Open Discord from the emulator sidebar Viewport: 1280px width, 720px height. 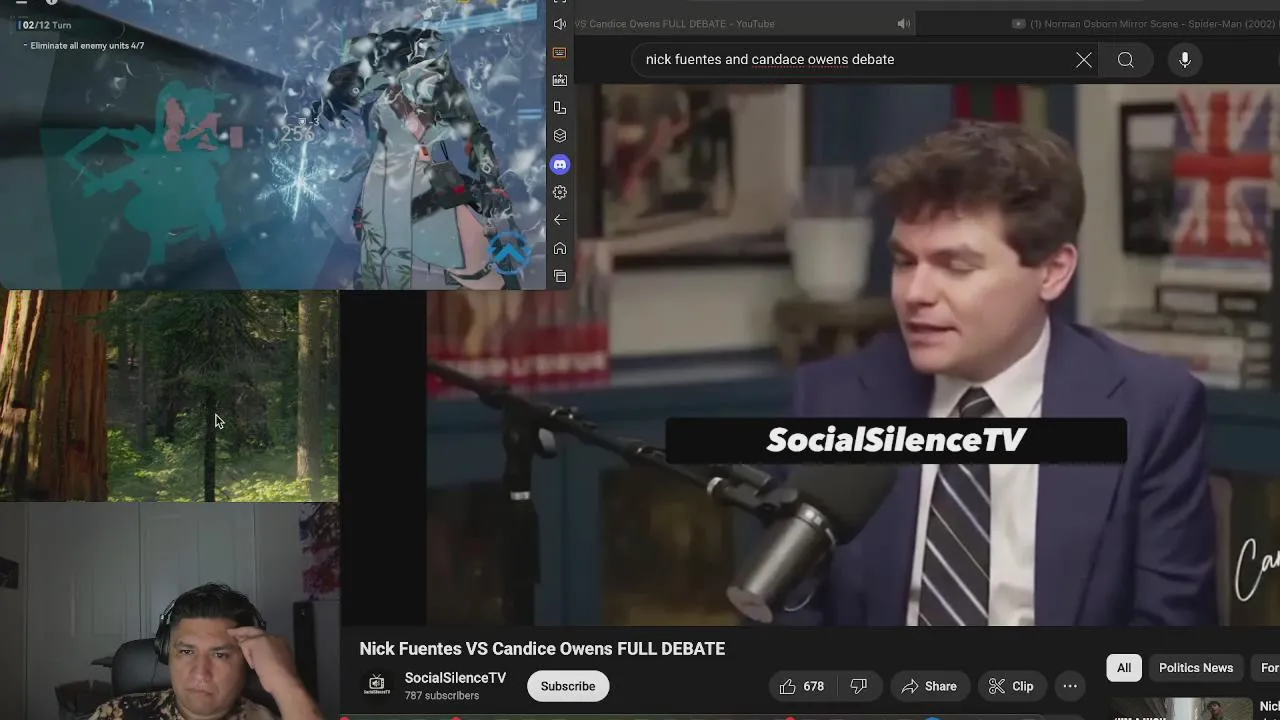[x=560, y=164]
